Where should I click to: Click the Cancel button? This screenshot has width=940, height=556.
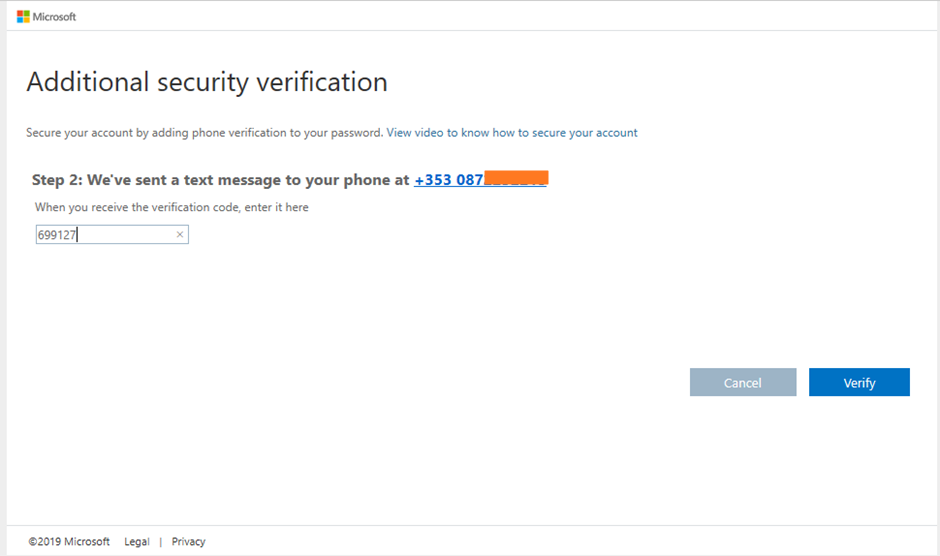pyautogui.click(x=743, y=382)
